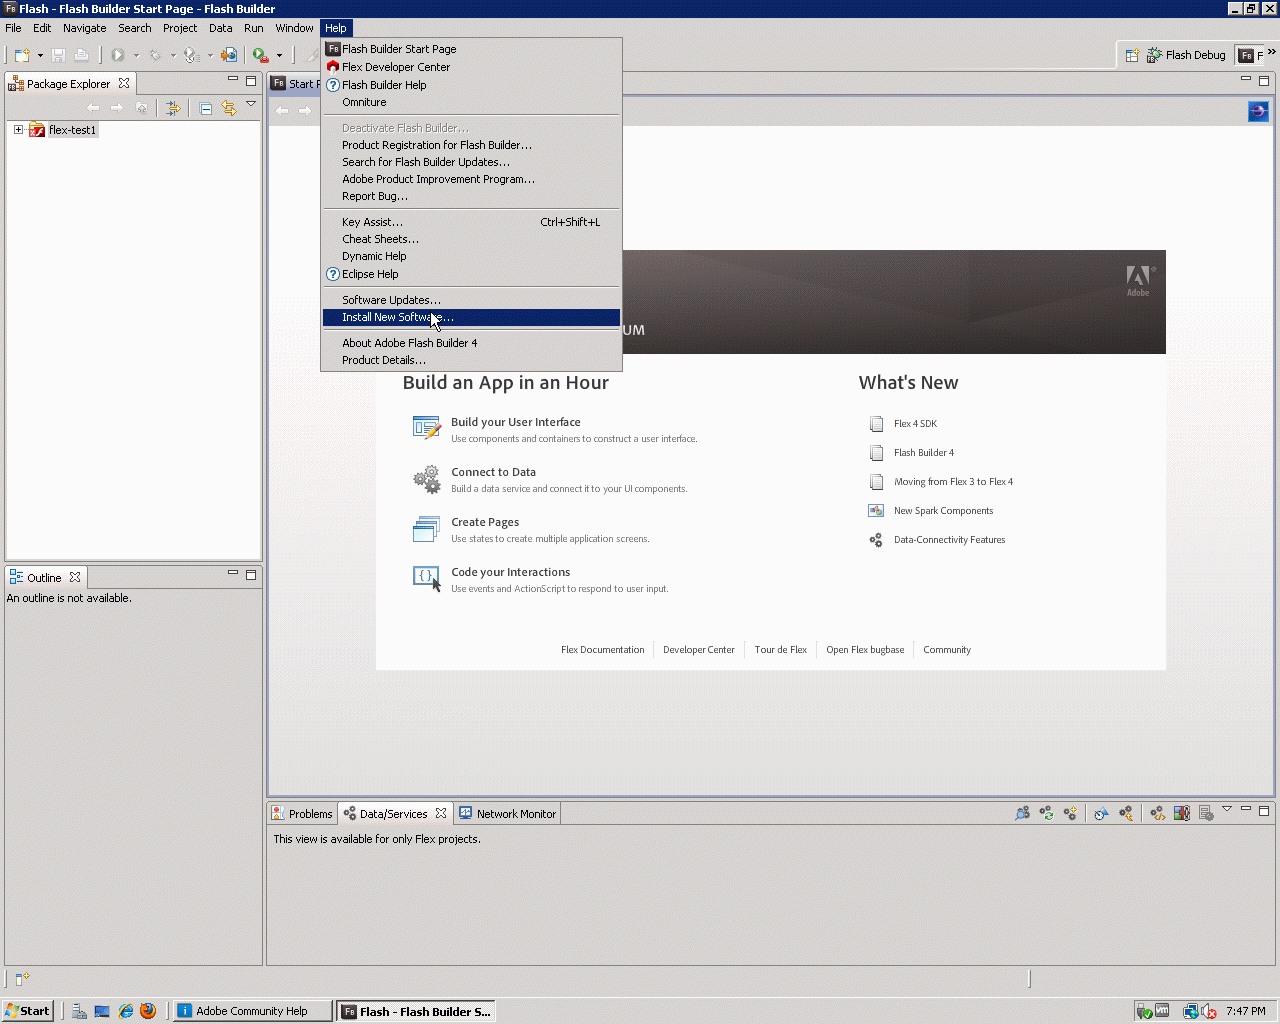Open the Navigate menu

click(84, 28)
